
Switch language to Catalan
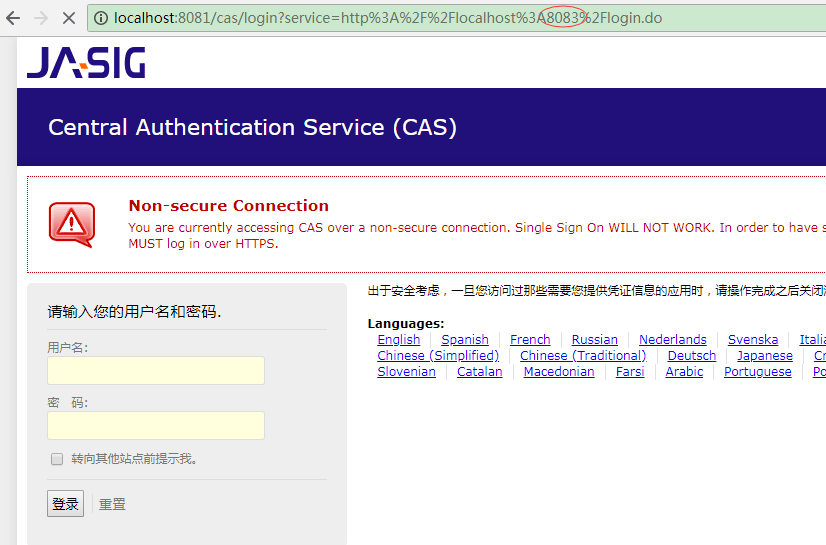point(479,371)
